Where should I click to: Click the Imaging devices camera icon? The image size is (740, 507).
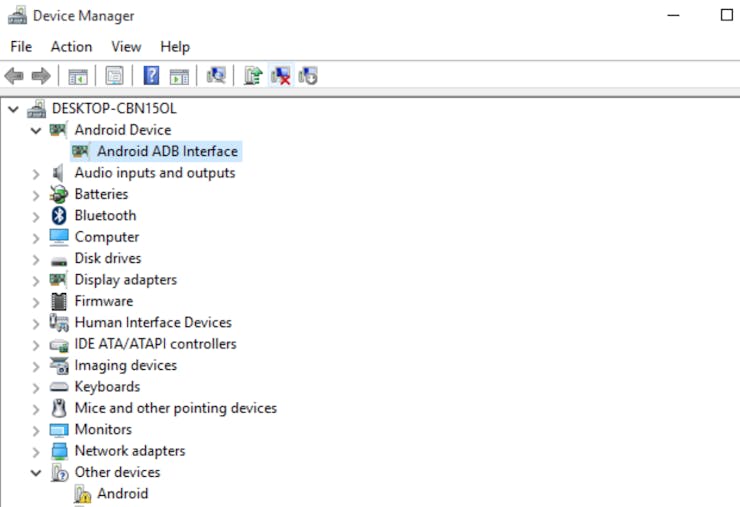coord(59,365)
